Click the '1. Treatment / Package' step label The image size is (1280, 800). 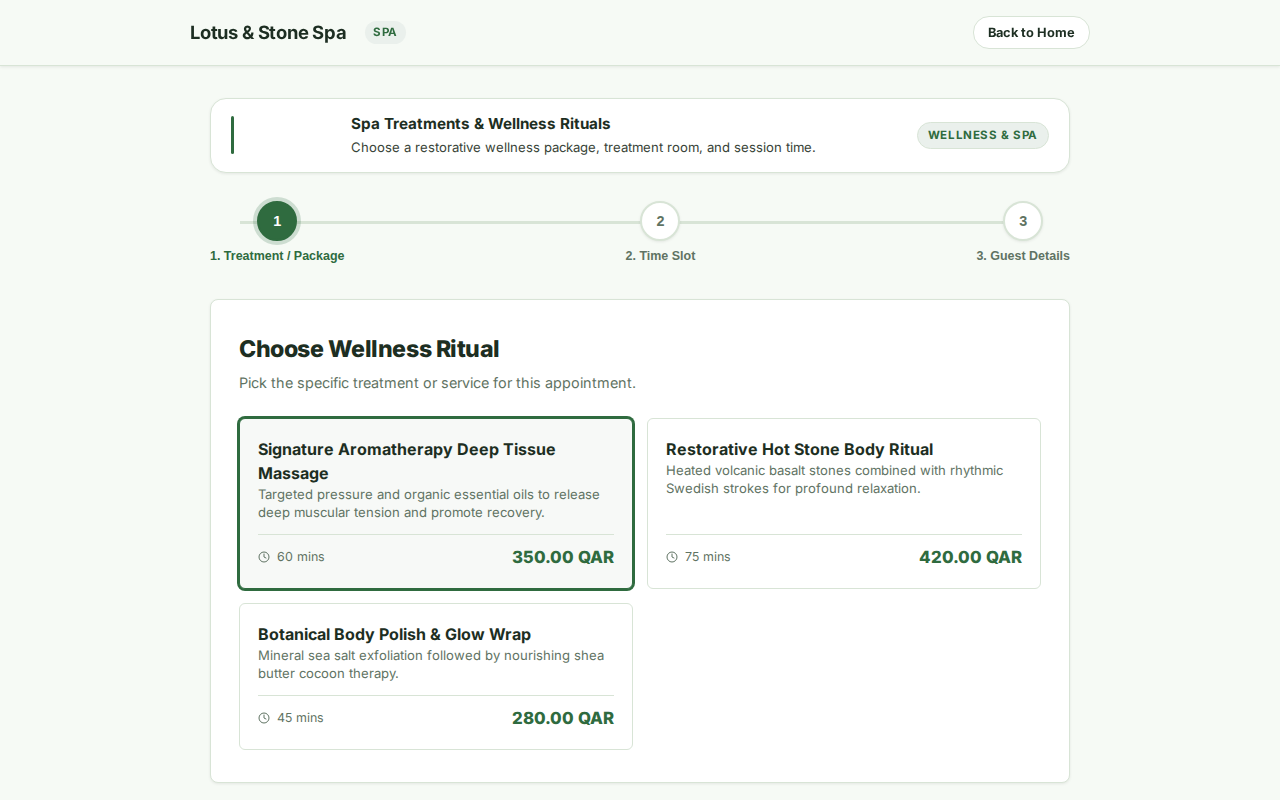click(x=277, y=256)
